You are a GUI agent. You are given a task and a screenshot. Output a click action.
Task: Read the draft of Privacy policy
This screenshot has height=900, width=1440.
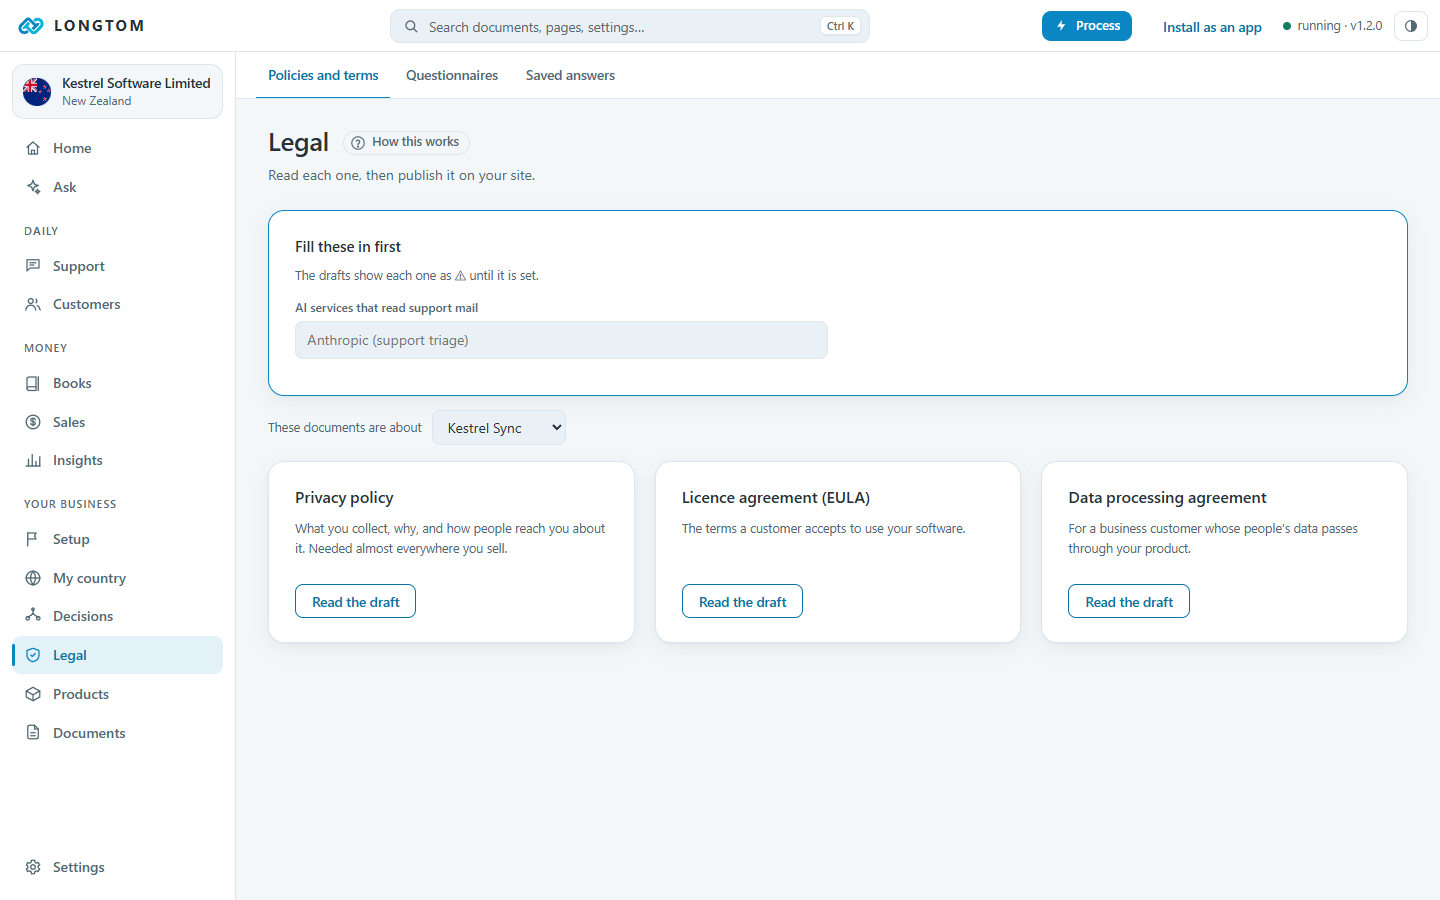[356, 601]
